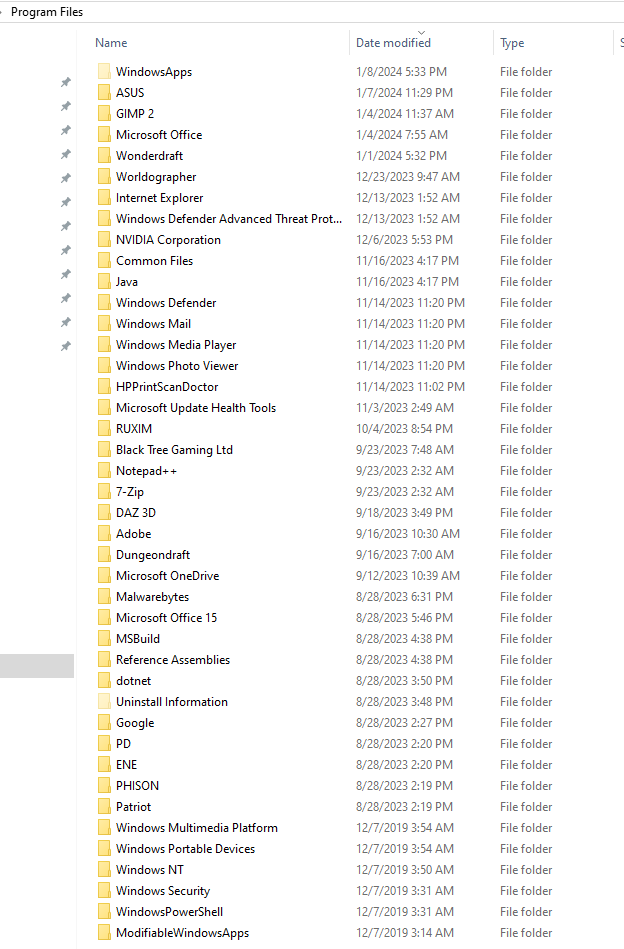Sort by the Date modified column header
Image resolution: width=624 pixels, height=949 pixels.
pos(393,43)
